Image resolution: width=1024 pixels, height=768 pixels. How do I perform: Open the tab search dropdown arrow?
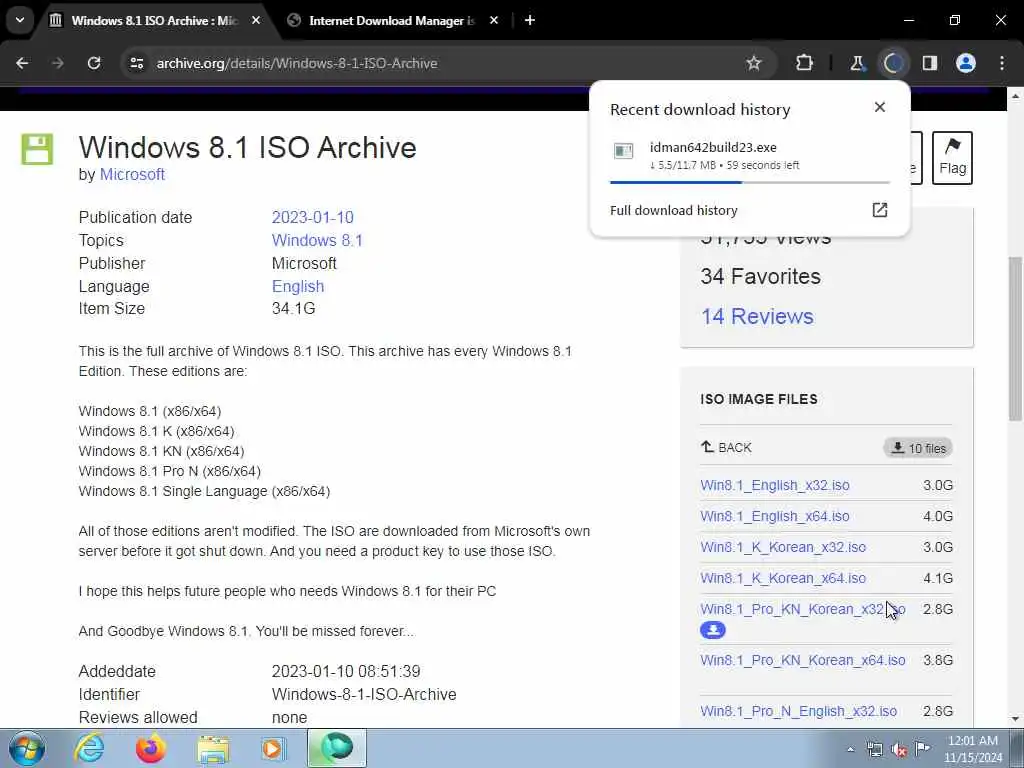[20, 20]
